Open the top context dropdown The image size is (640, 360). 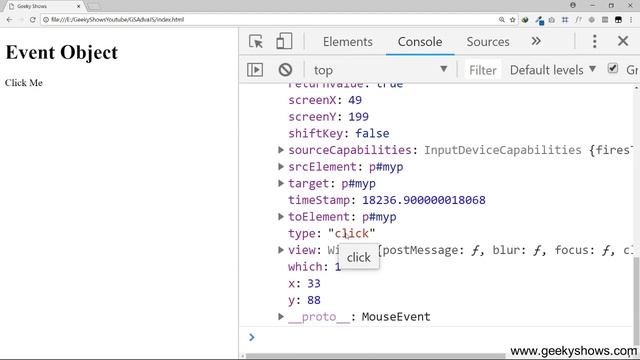tap(380, 70)
